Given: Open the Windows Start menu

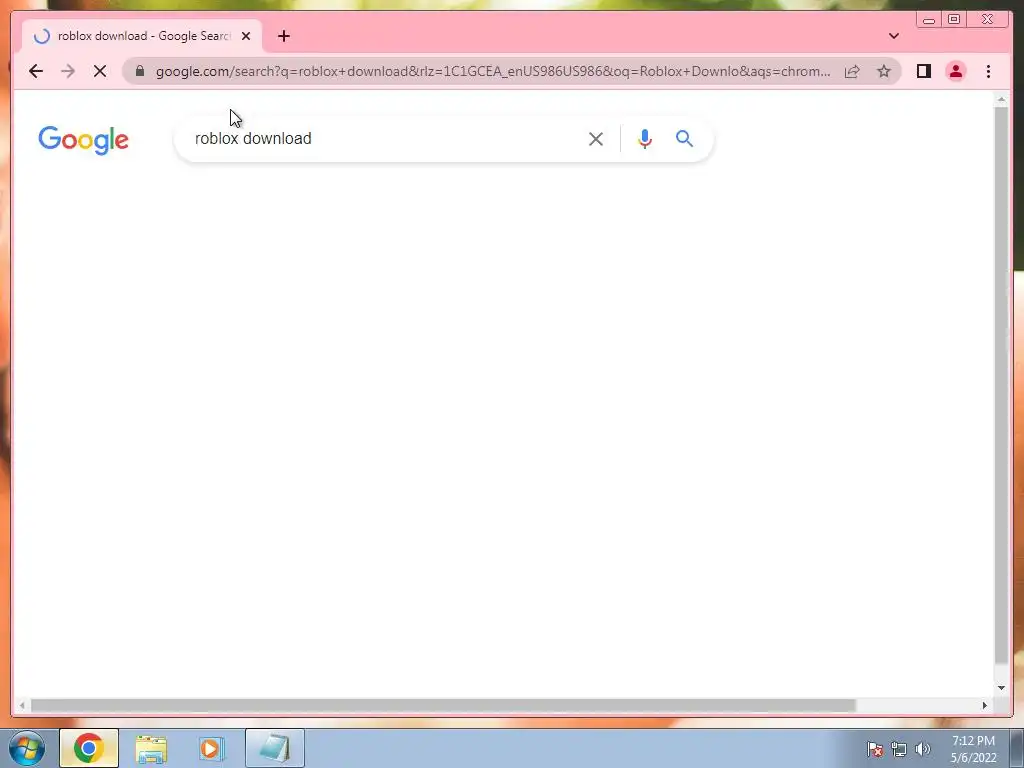Looking at the screenshot, I should pos(27,748).
